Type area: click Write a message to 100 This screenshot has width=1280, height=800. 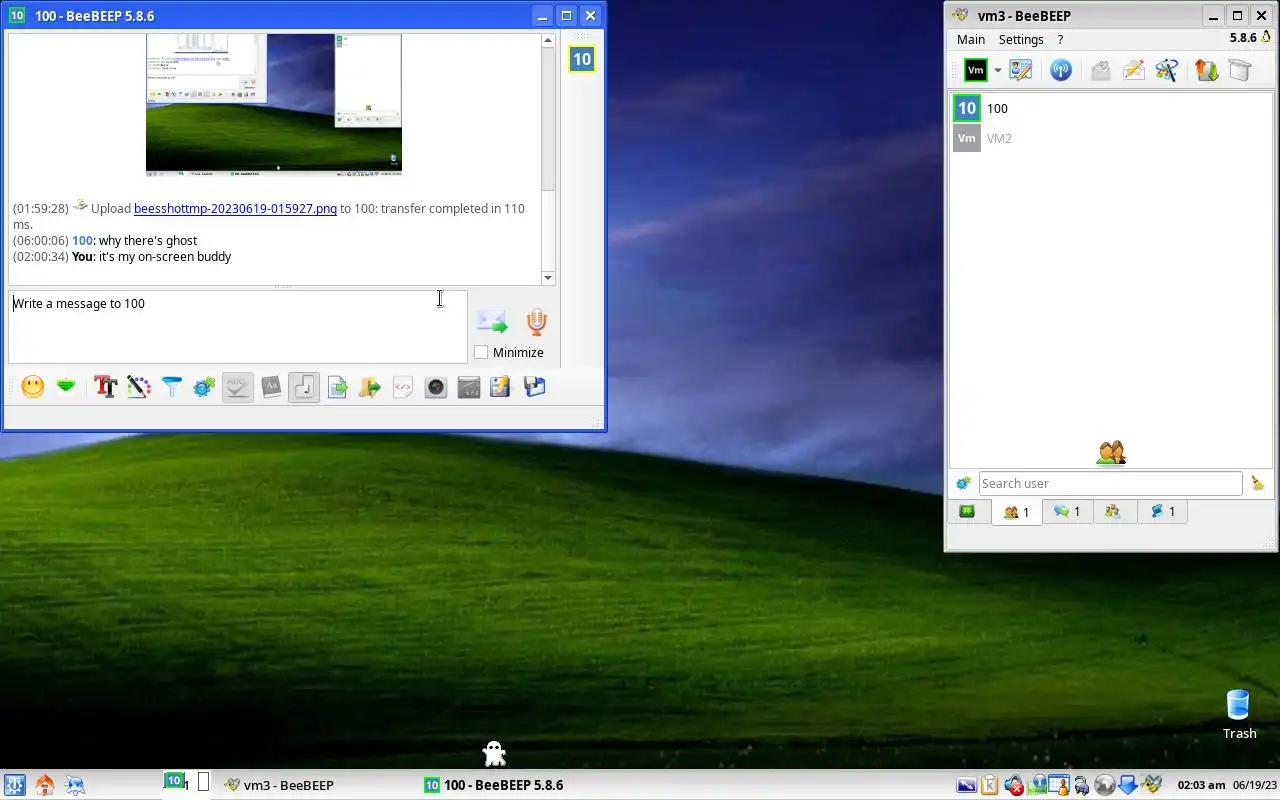point(237,326)
